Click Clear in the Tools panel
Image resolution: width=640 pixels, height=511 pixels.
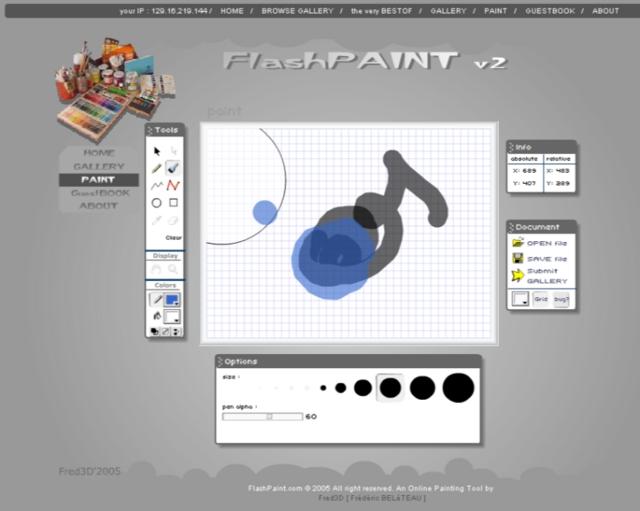tap(173, 238)
